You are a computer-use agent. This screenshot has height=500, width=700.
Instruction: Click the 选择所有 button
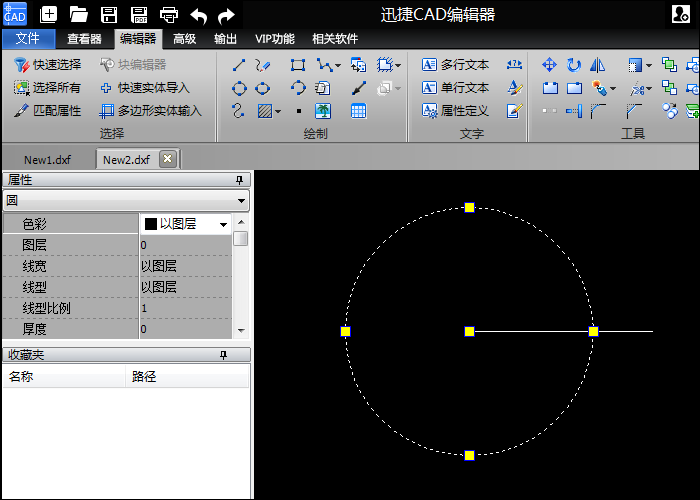tap(47, 88)
